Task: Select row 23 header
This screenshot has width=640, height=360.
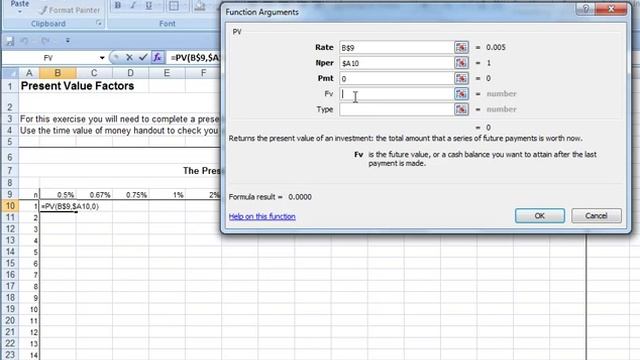Action: pos(10,355)
